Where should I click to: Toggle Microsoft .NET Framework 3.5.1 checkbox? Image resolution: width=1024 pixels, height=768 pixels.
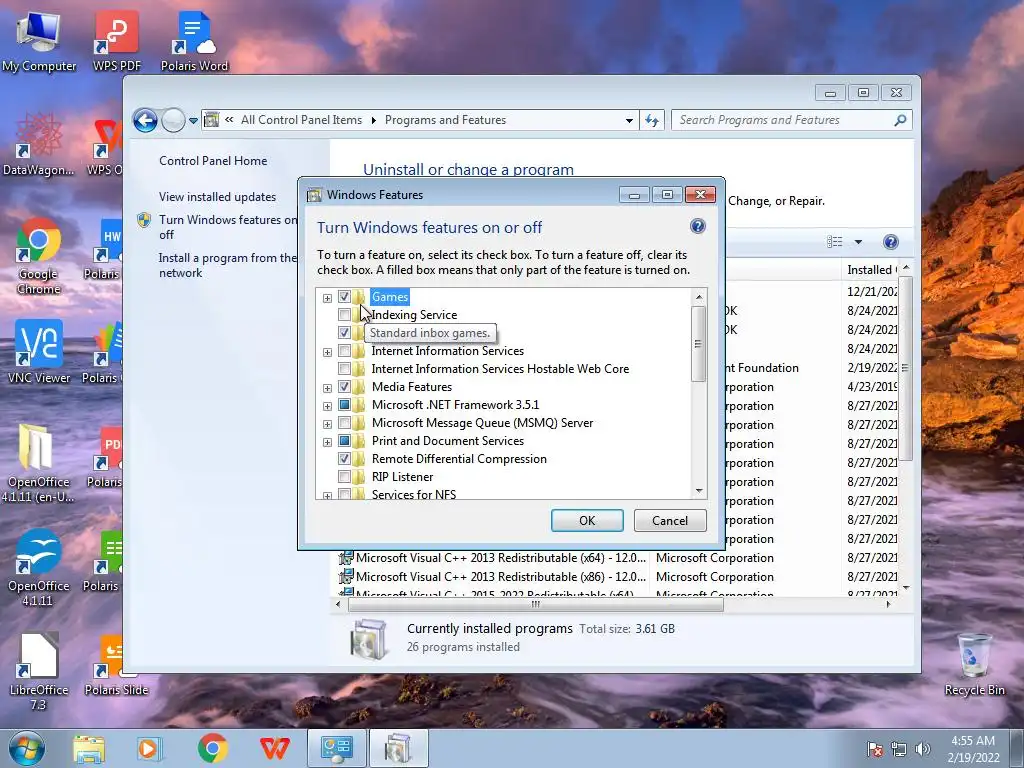[344, 405]
